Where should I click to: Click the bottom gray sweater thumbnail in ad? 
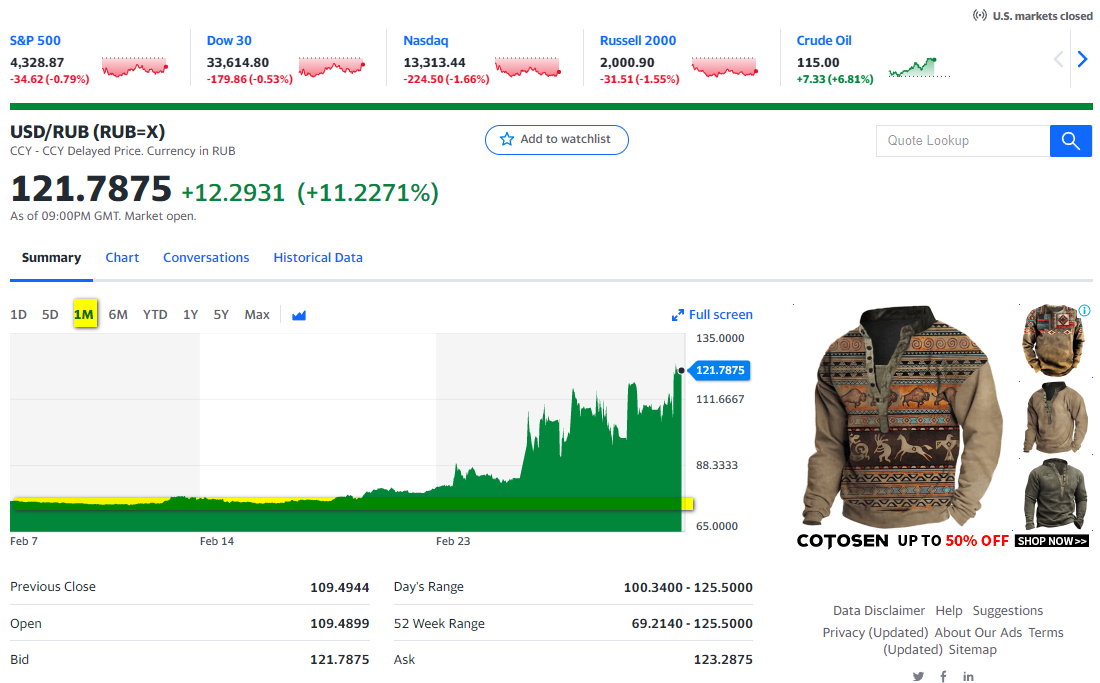[1054, 494]
